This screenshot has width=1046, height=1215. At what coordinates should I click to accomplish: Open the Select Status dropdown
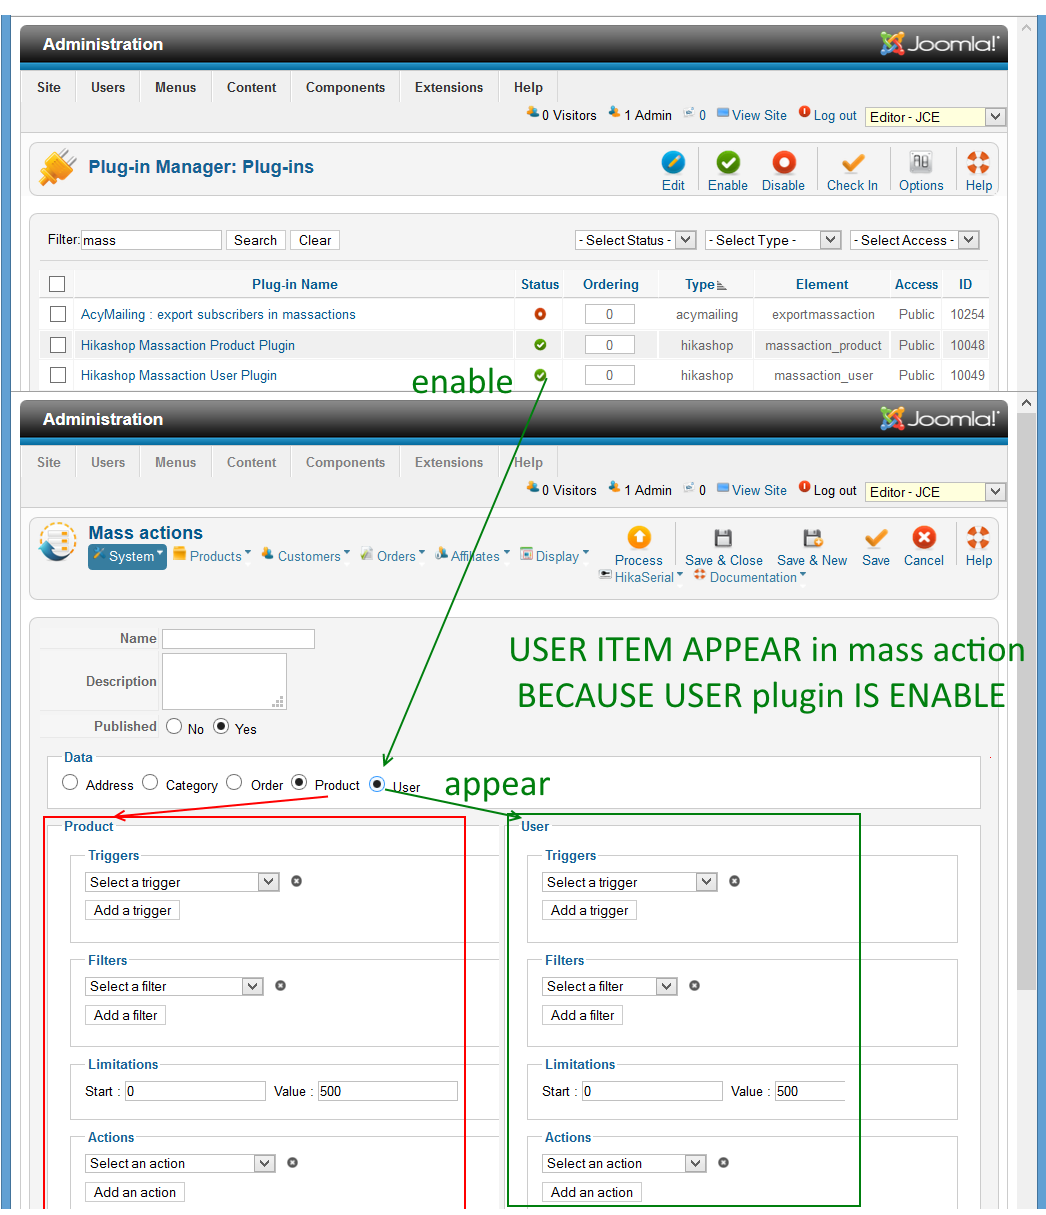pos(635,240)
